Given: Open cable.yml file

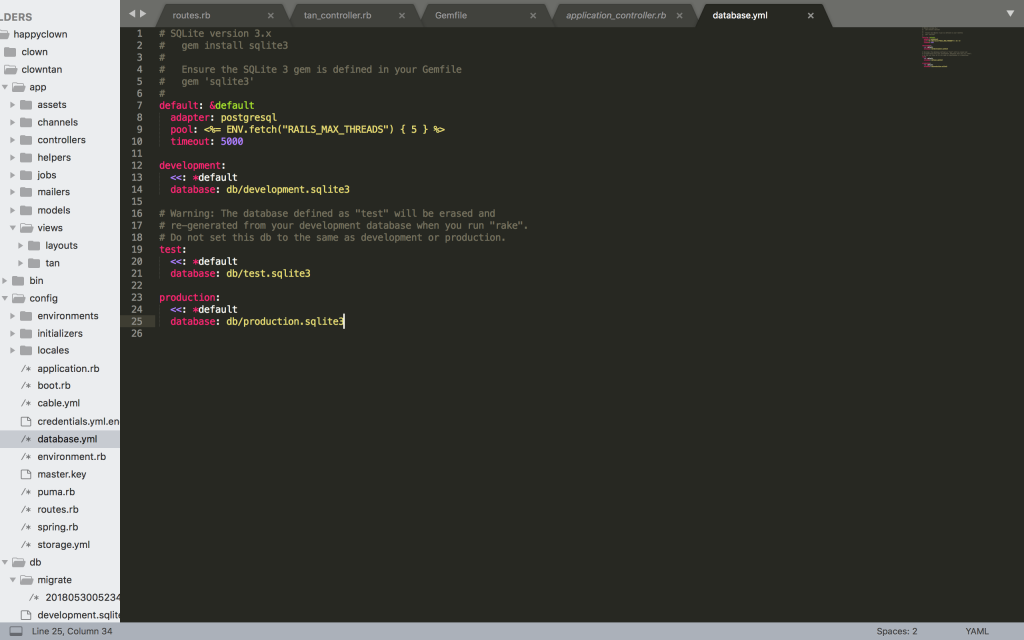Looking at the screenshot, I should point(58,403).
